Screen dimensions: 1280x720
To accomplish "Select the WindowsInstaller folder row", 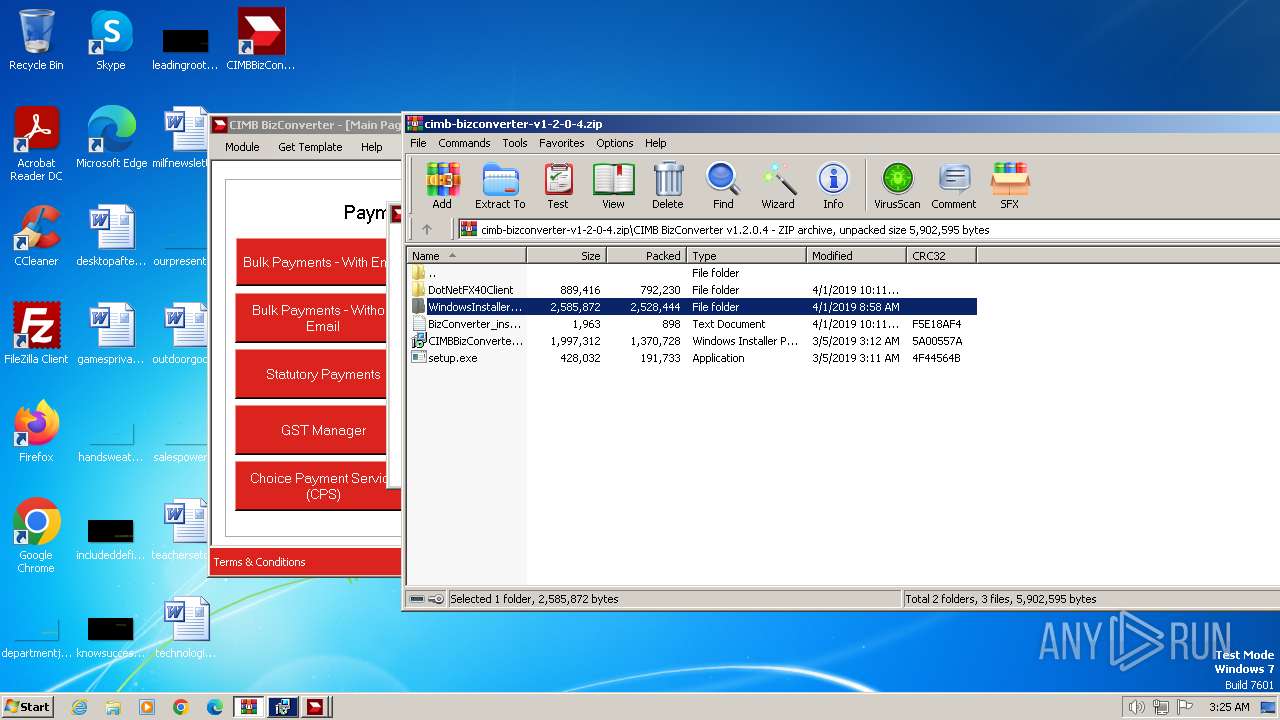I will [x=692, y=307].
